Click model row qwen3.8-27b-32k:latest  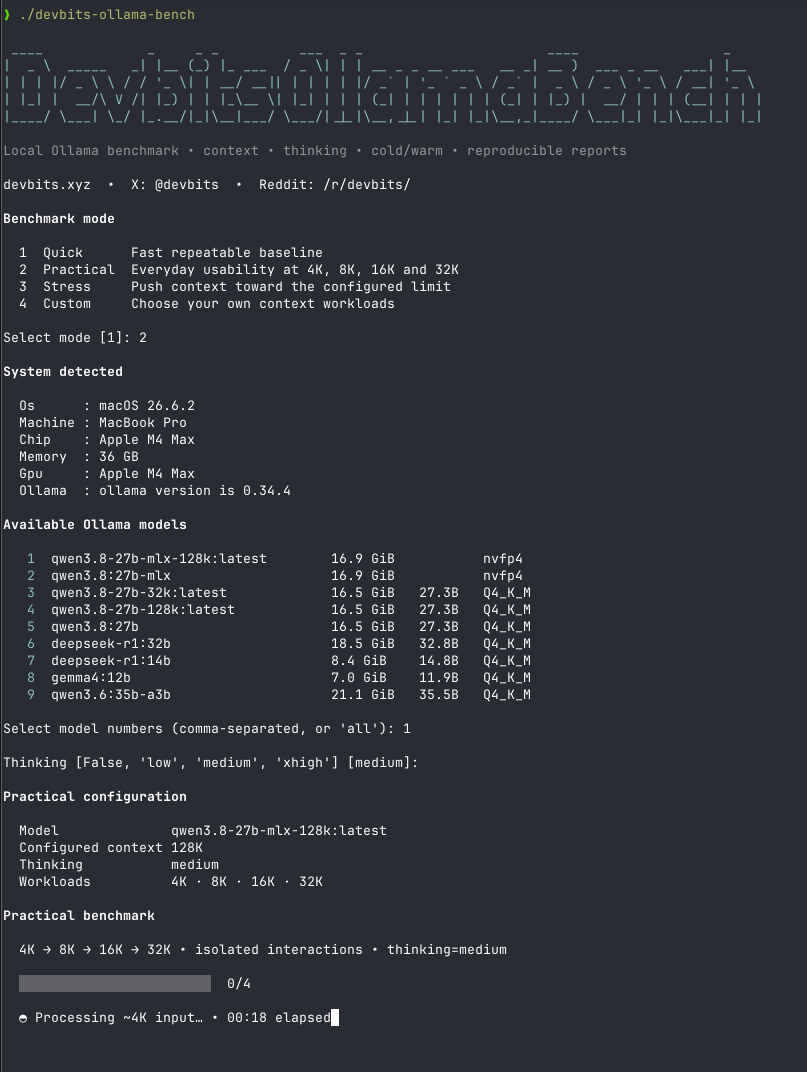[279, 593]
